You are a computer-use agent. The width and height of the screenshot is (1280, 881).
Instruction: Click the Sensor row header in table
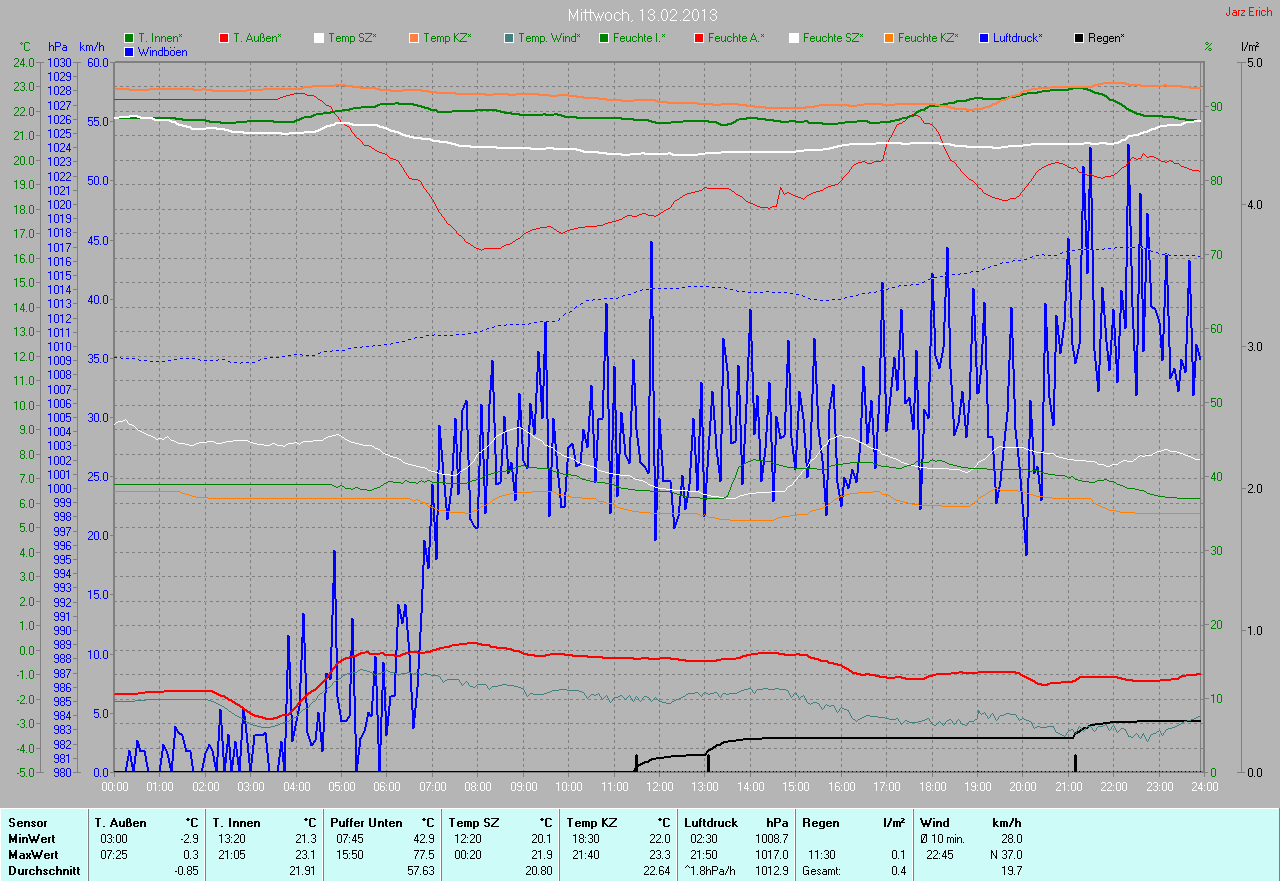click(x=27, y=822)
